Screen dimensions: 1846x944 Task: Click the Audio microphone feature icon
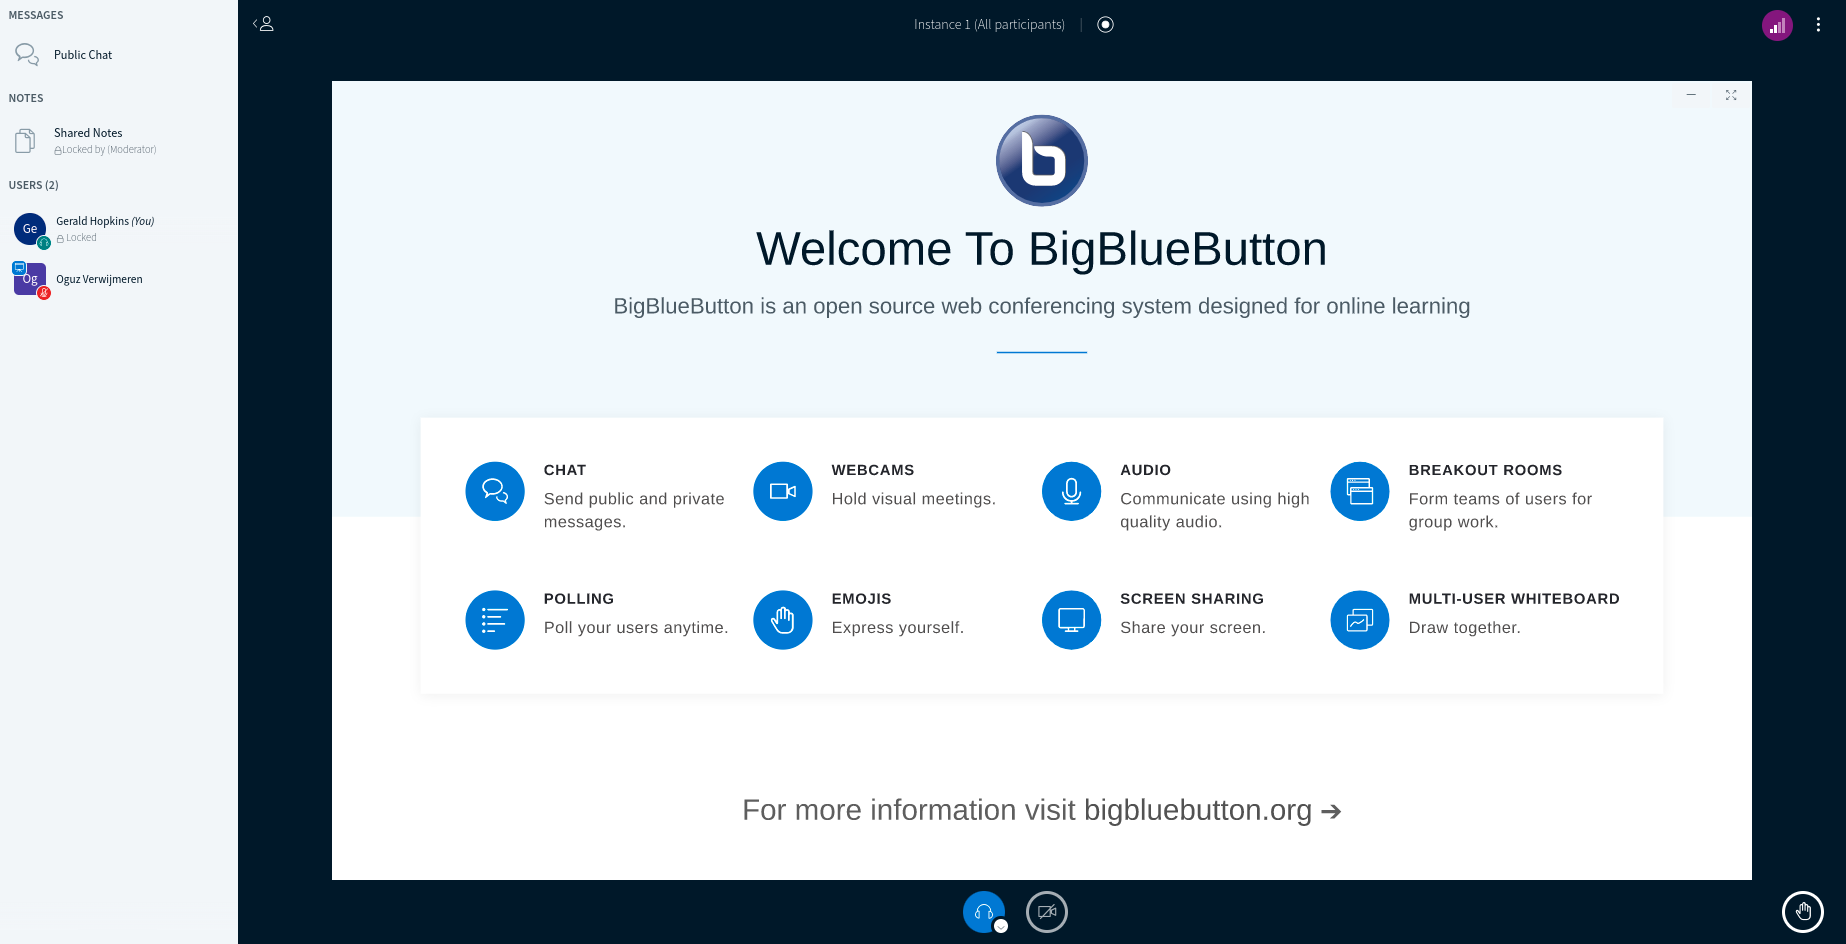point(1071,491)
